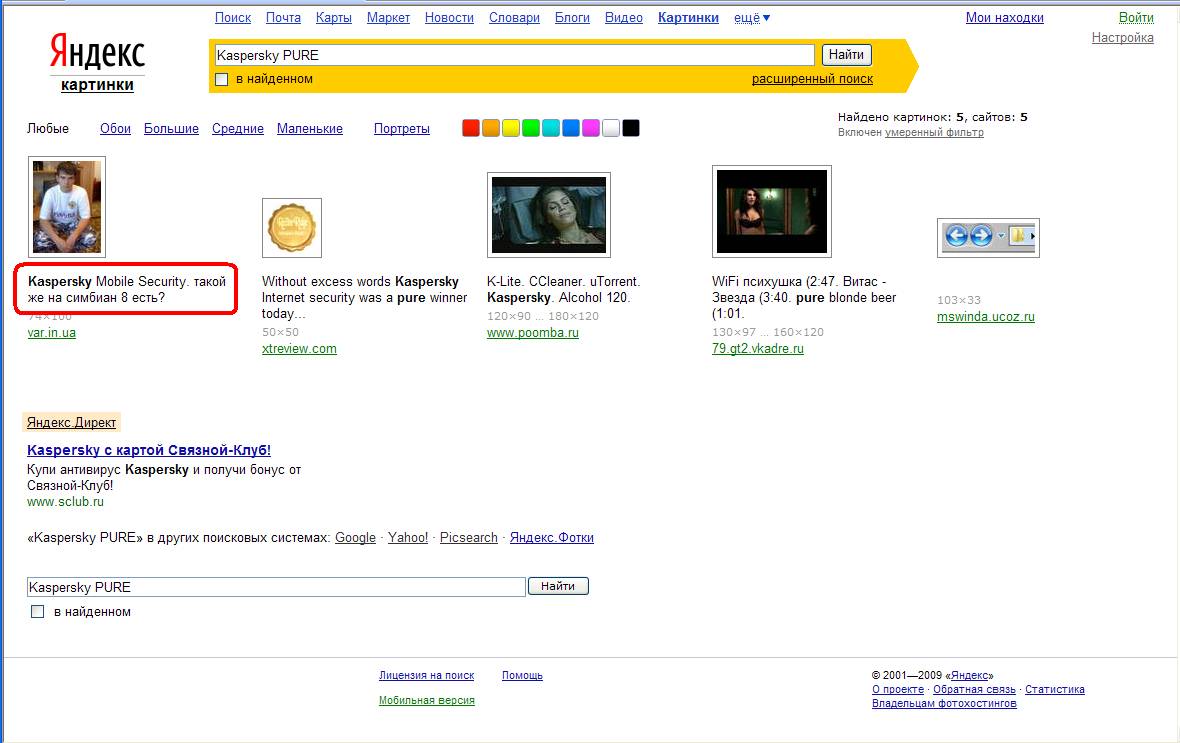The image size is (1180, 743).
Task: Open the Поиск service link
Action: point(233,17)
